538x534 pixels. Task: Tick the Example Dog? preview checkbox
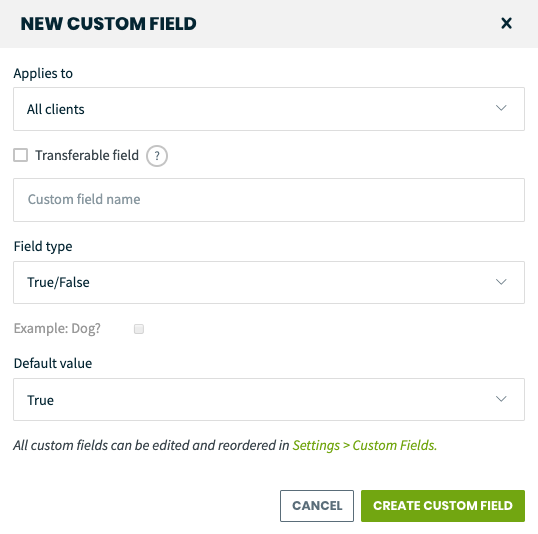[139, 329]
